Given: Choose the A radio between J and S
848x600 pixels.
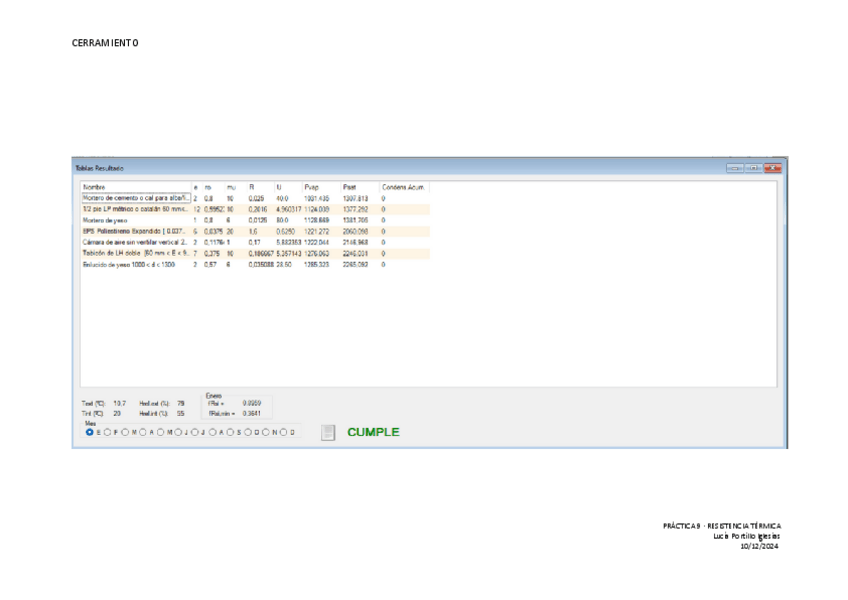Looking at the screenshot, I should point(213,432).
